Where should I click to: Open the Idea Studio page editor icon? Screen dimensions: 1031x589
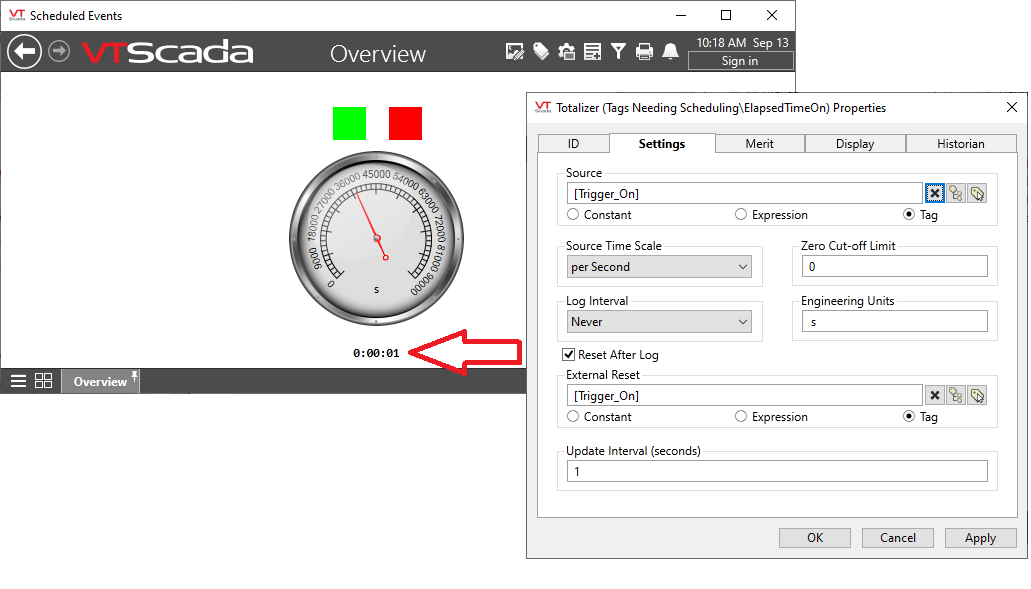pyautogui.click(x=515, y=51)
